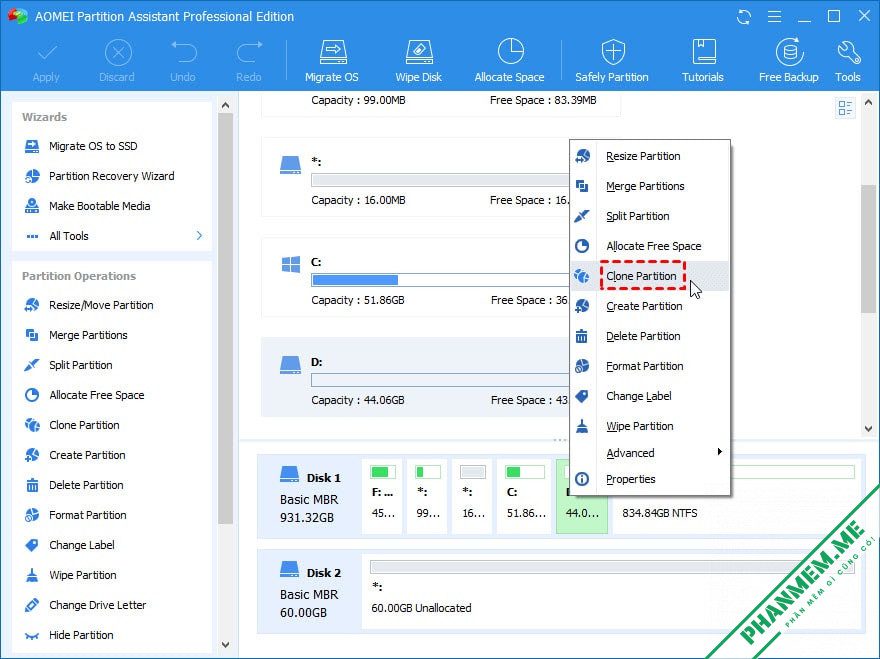Open the Safely Partition tool
Screen dimensions: 880x659
612,61
